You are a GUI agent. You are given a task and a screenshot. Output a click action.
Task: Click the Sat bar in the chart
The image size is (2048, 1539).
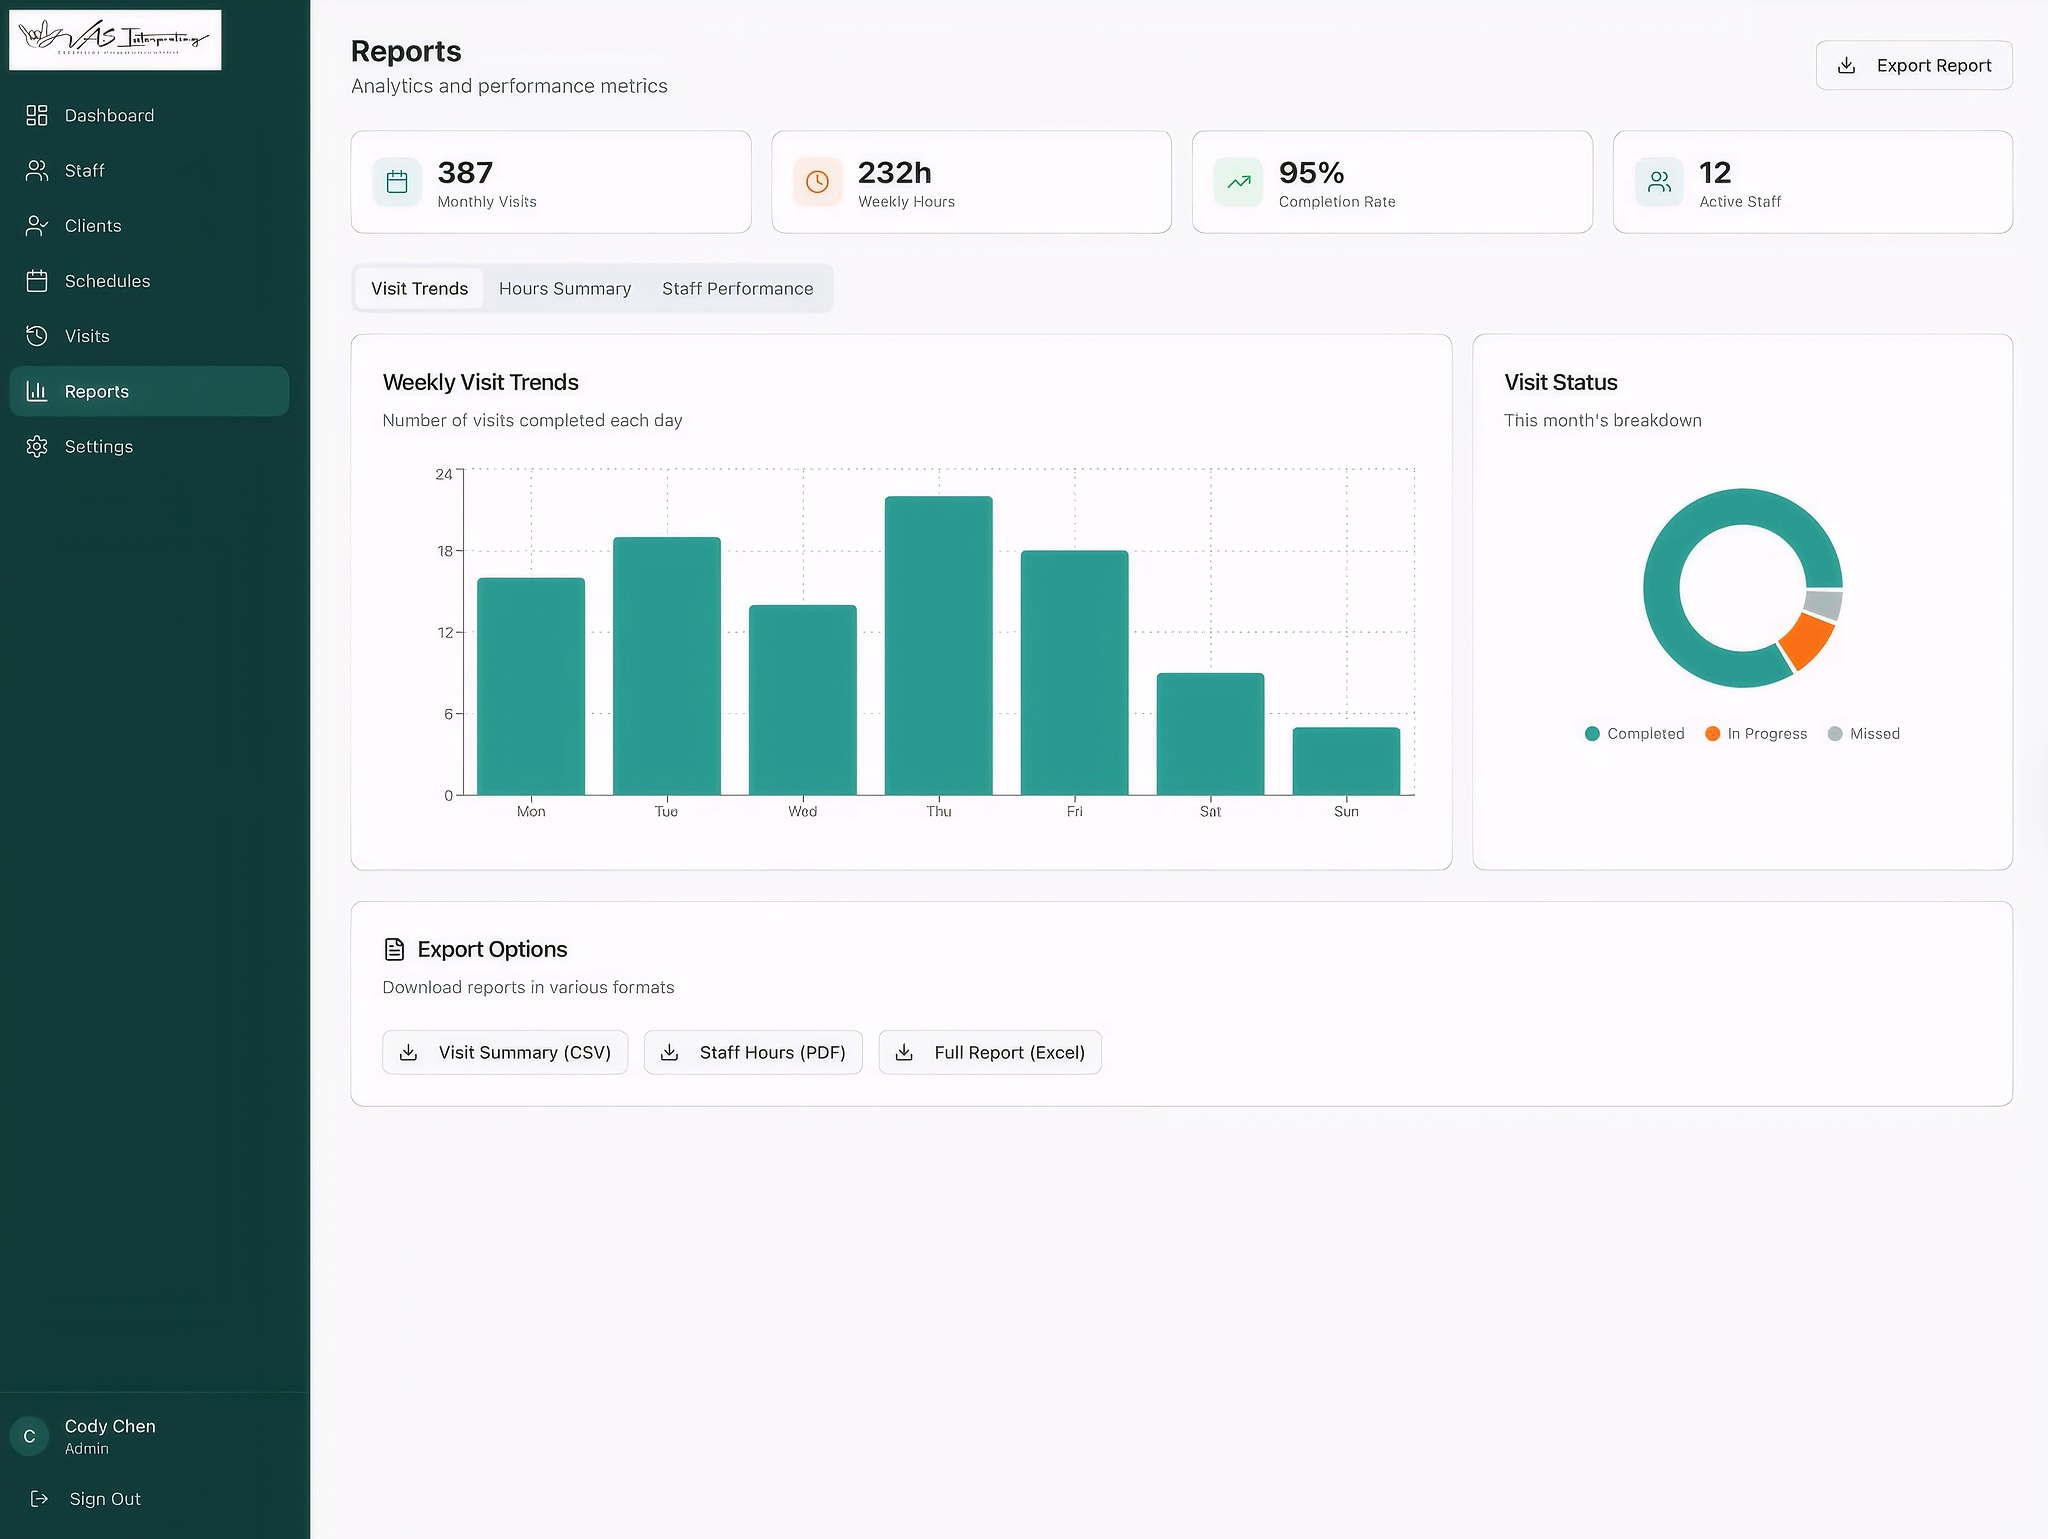(x=1211, y=734)
